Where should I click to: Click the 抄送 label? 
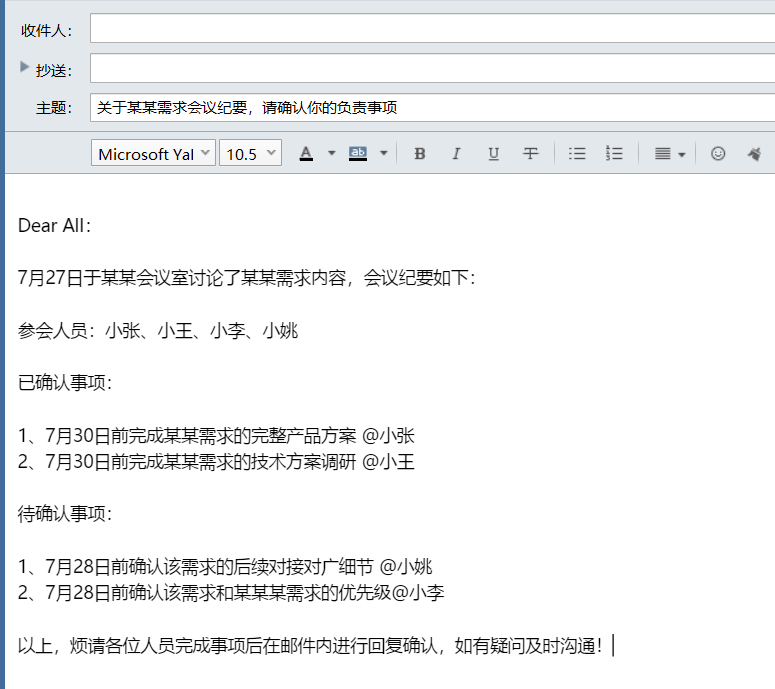[54, 70]
